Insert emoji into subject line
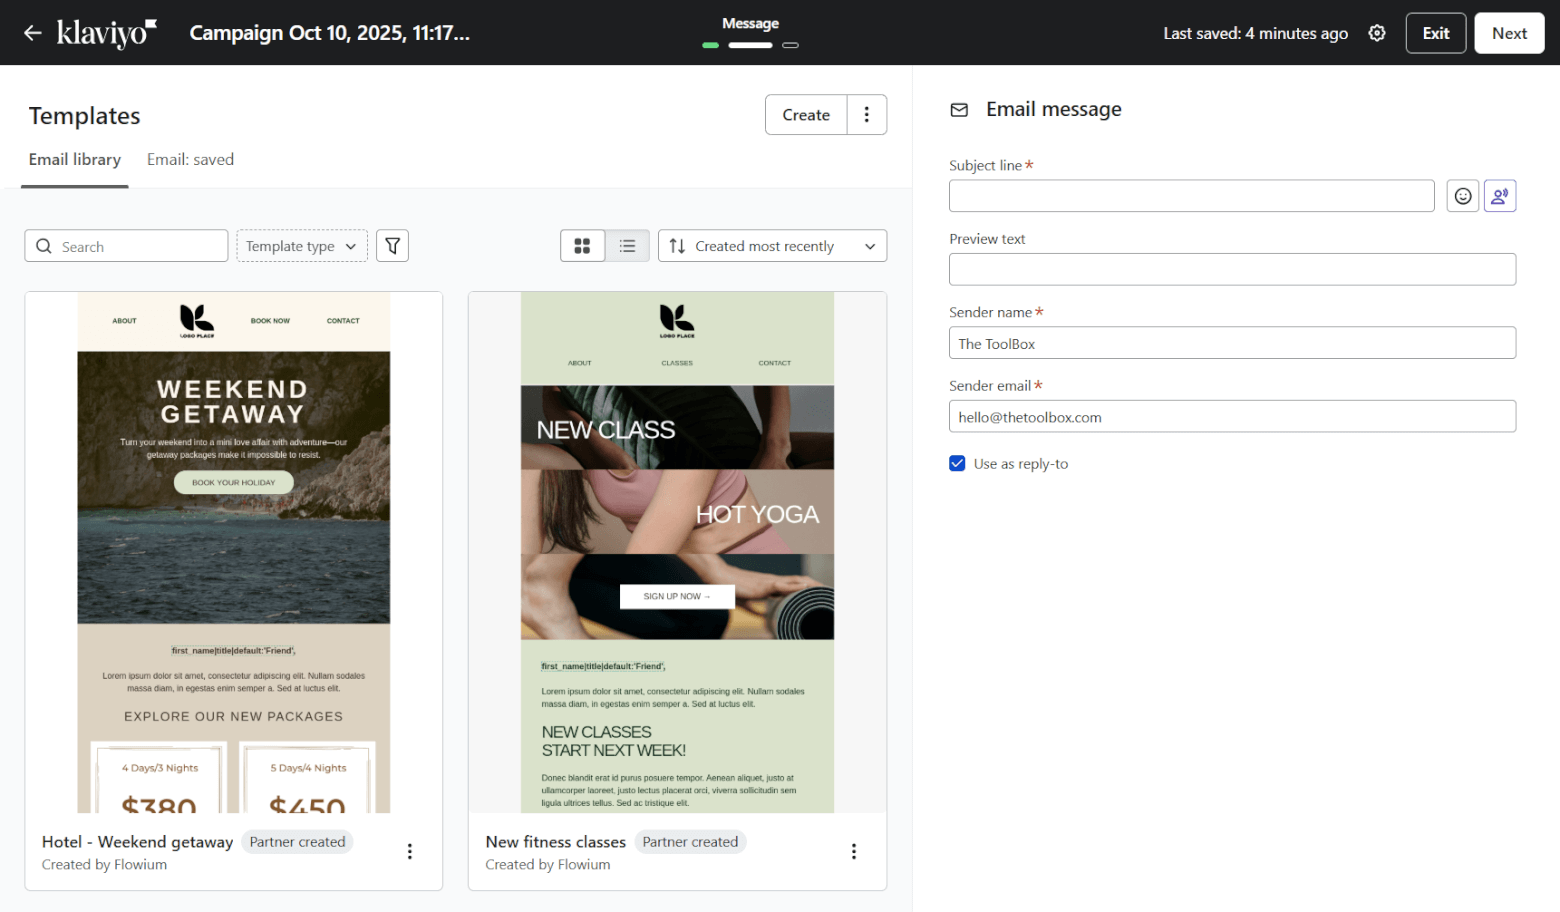The height and width of the screenshot is (912, 1560). [1462, 196]
